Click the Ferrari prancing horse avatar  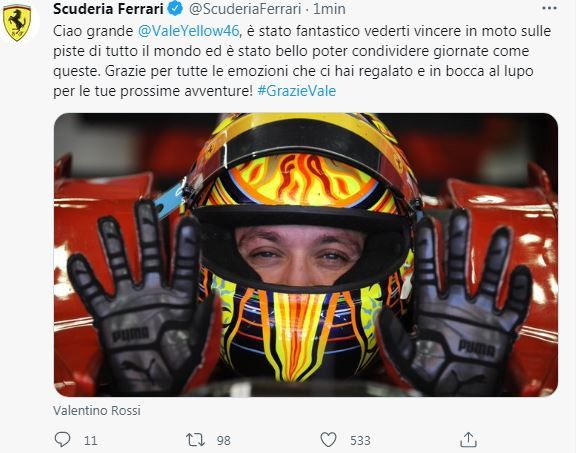[x=17, y=23]
